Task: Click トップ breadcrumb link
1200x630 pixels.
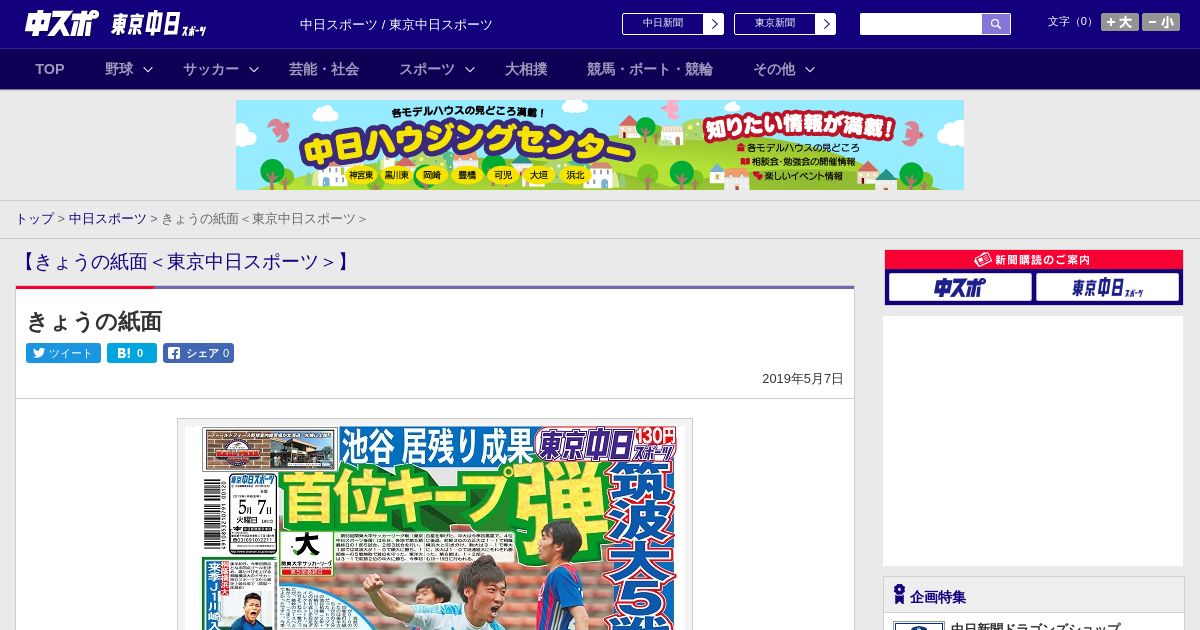Action: click(34, 218)
